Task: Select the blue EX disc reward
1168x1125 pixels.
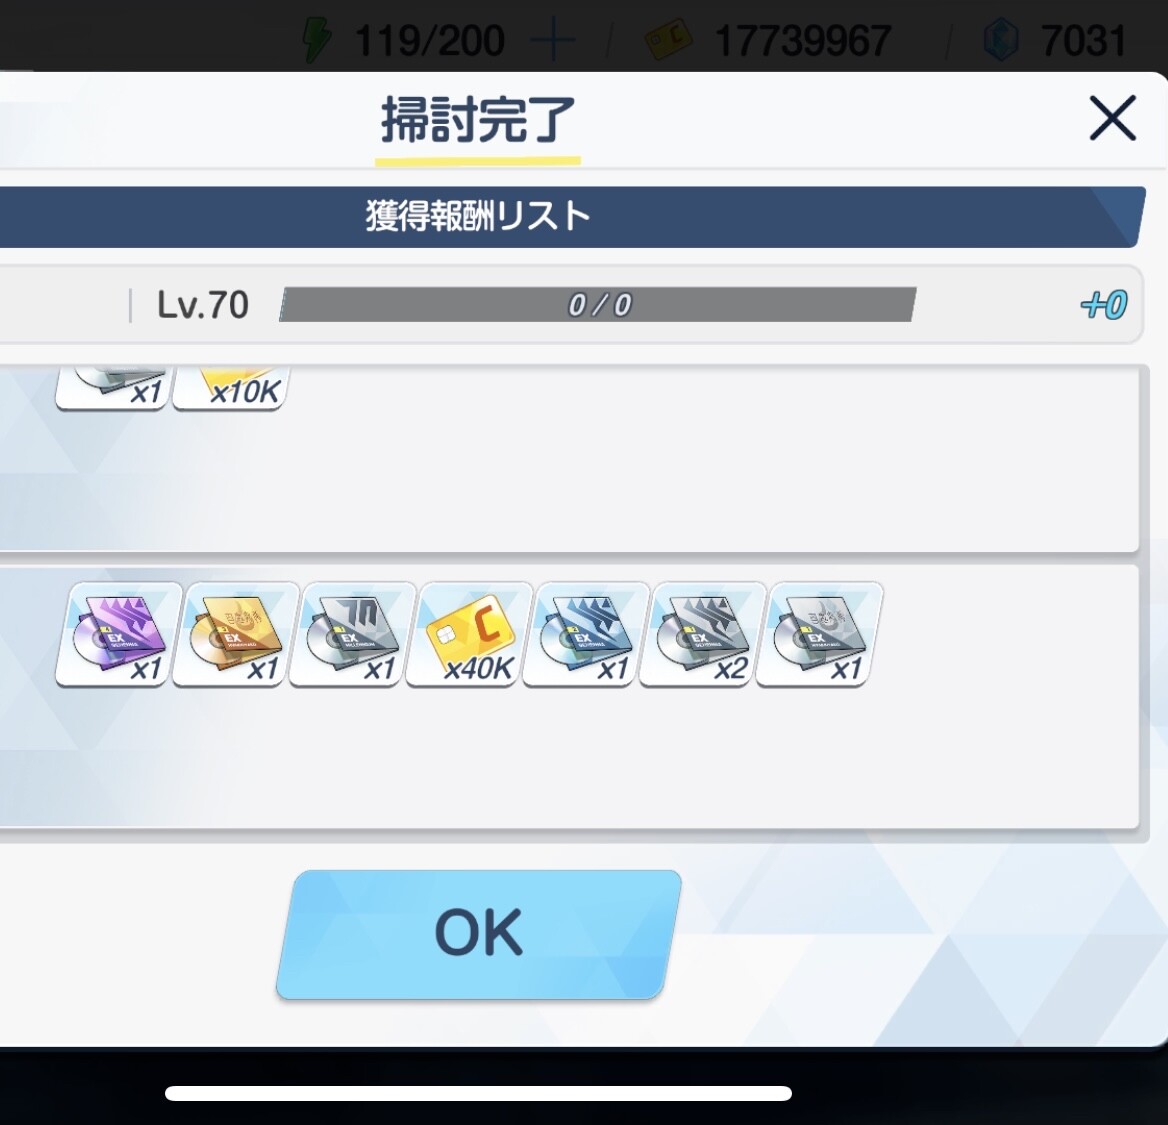Action: pos(586,634)
